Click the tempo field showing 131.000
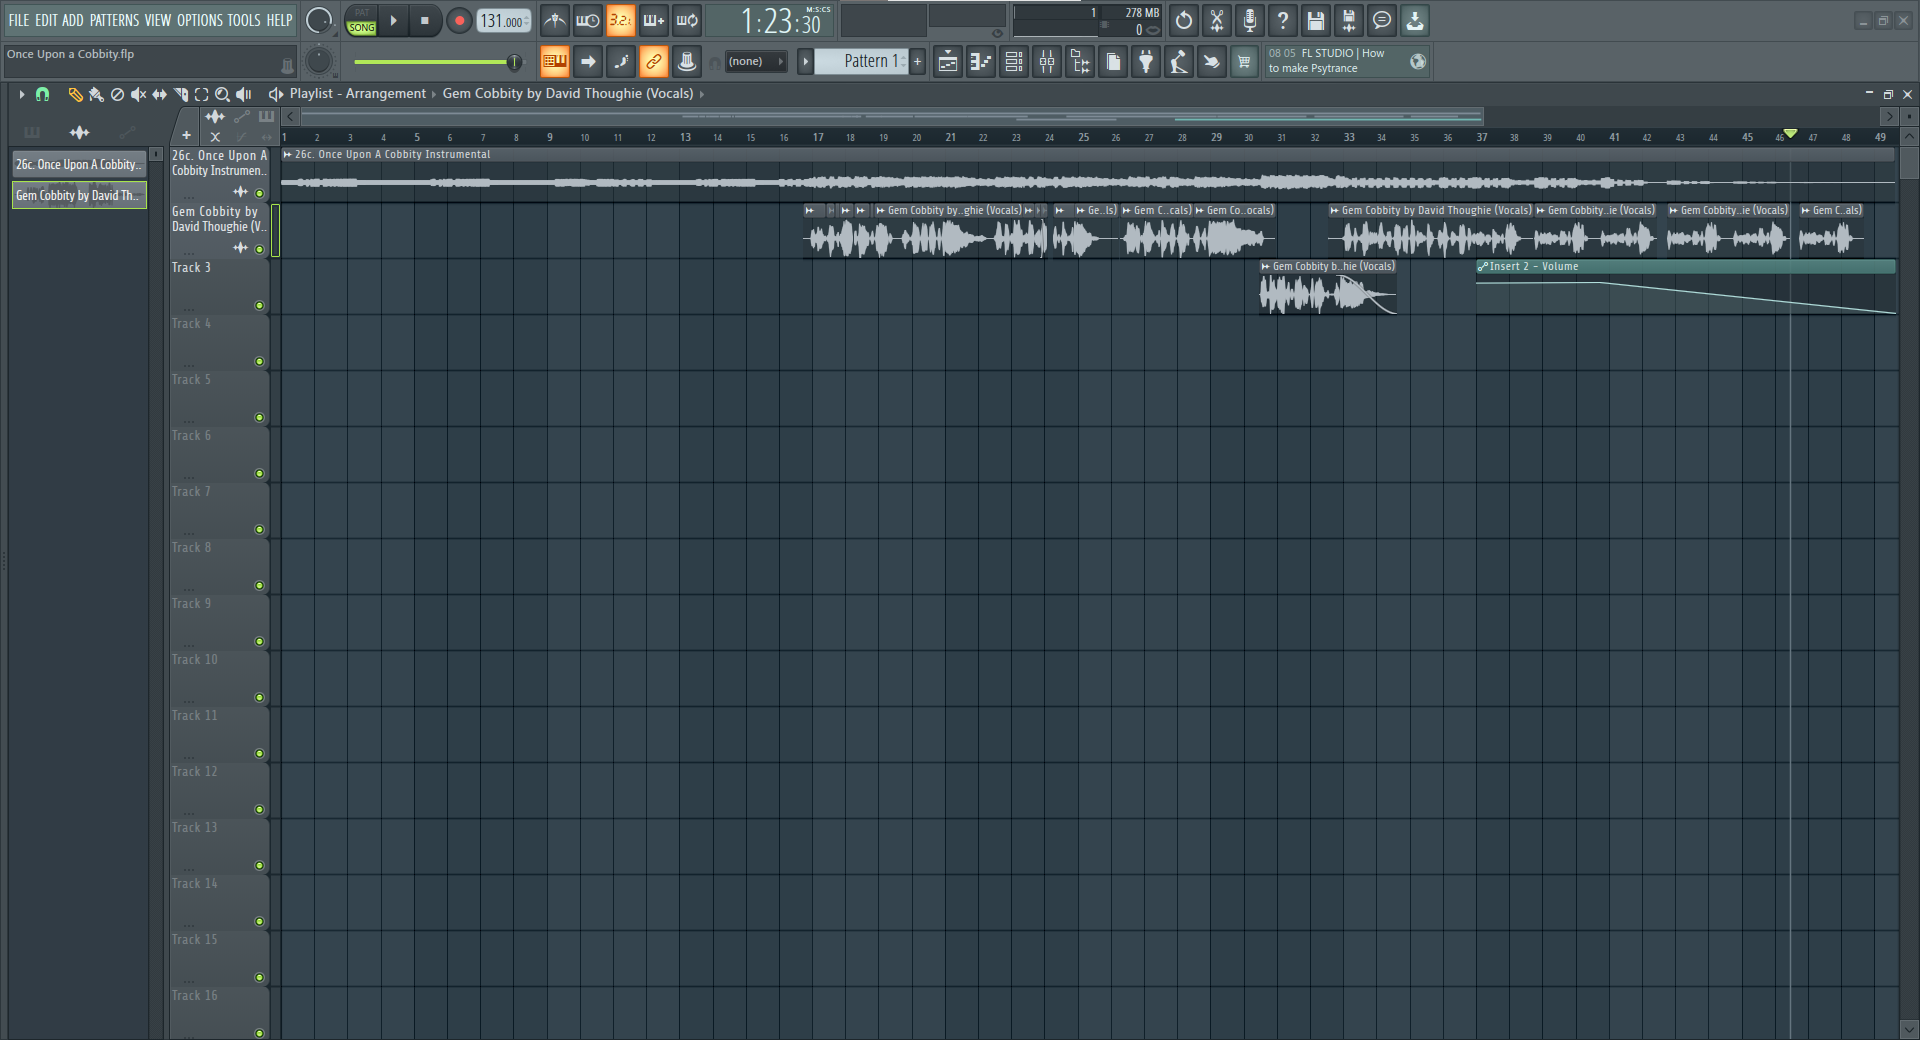This screenshot has height=1040, width=1920. 503,21
